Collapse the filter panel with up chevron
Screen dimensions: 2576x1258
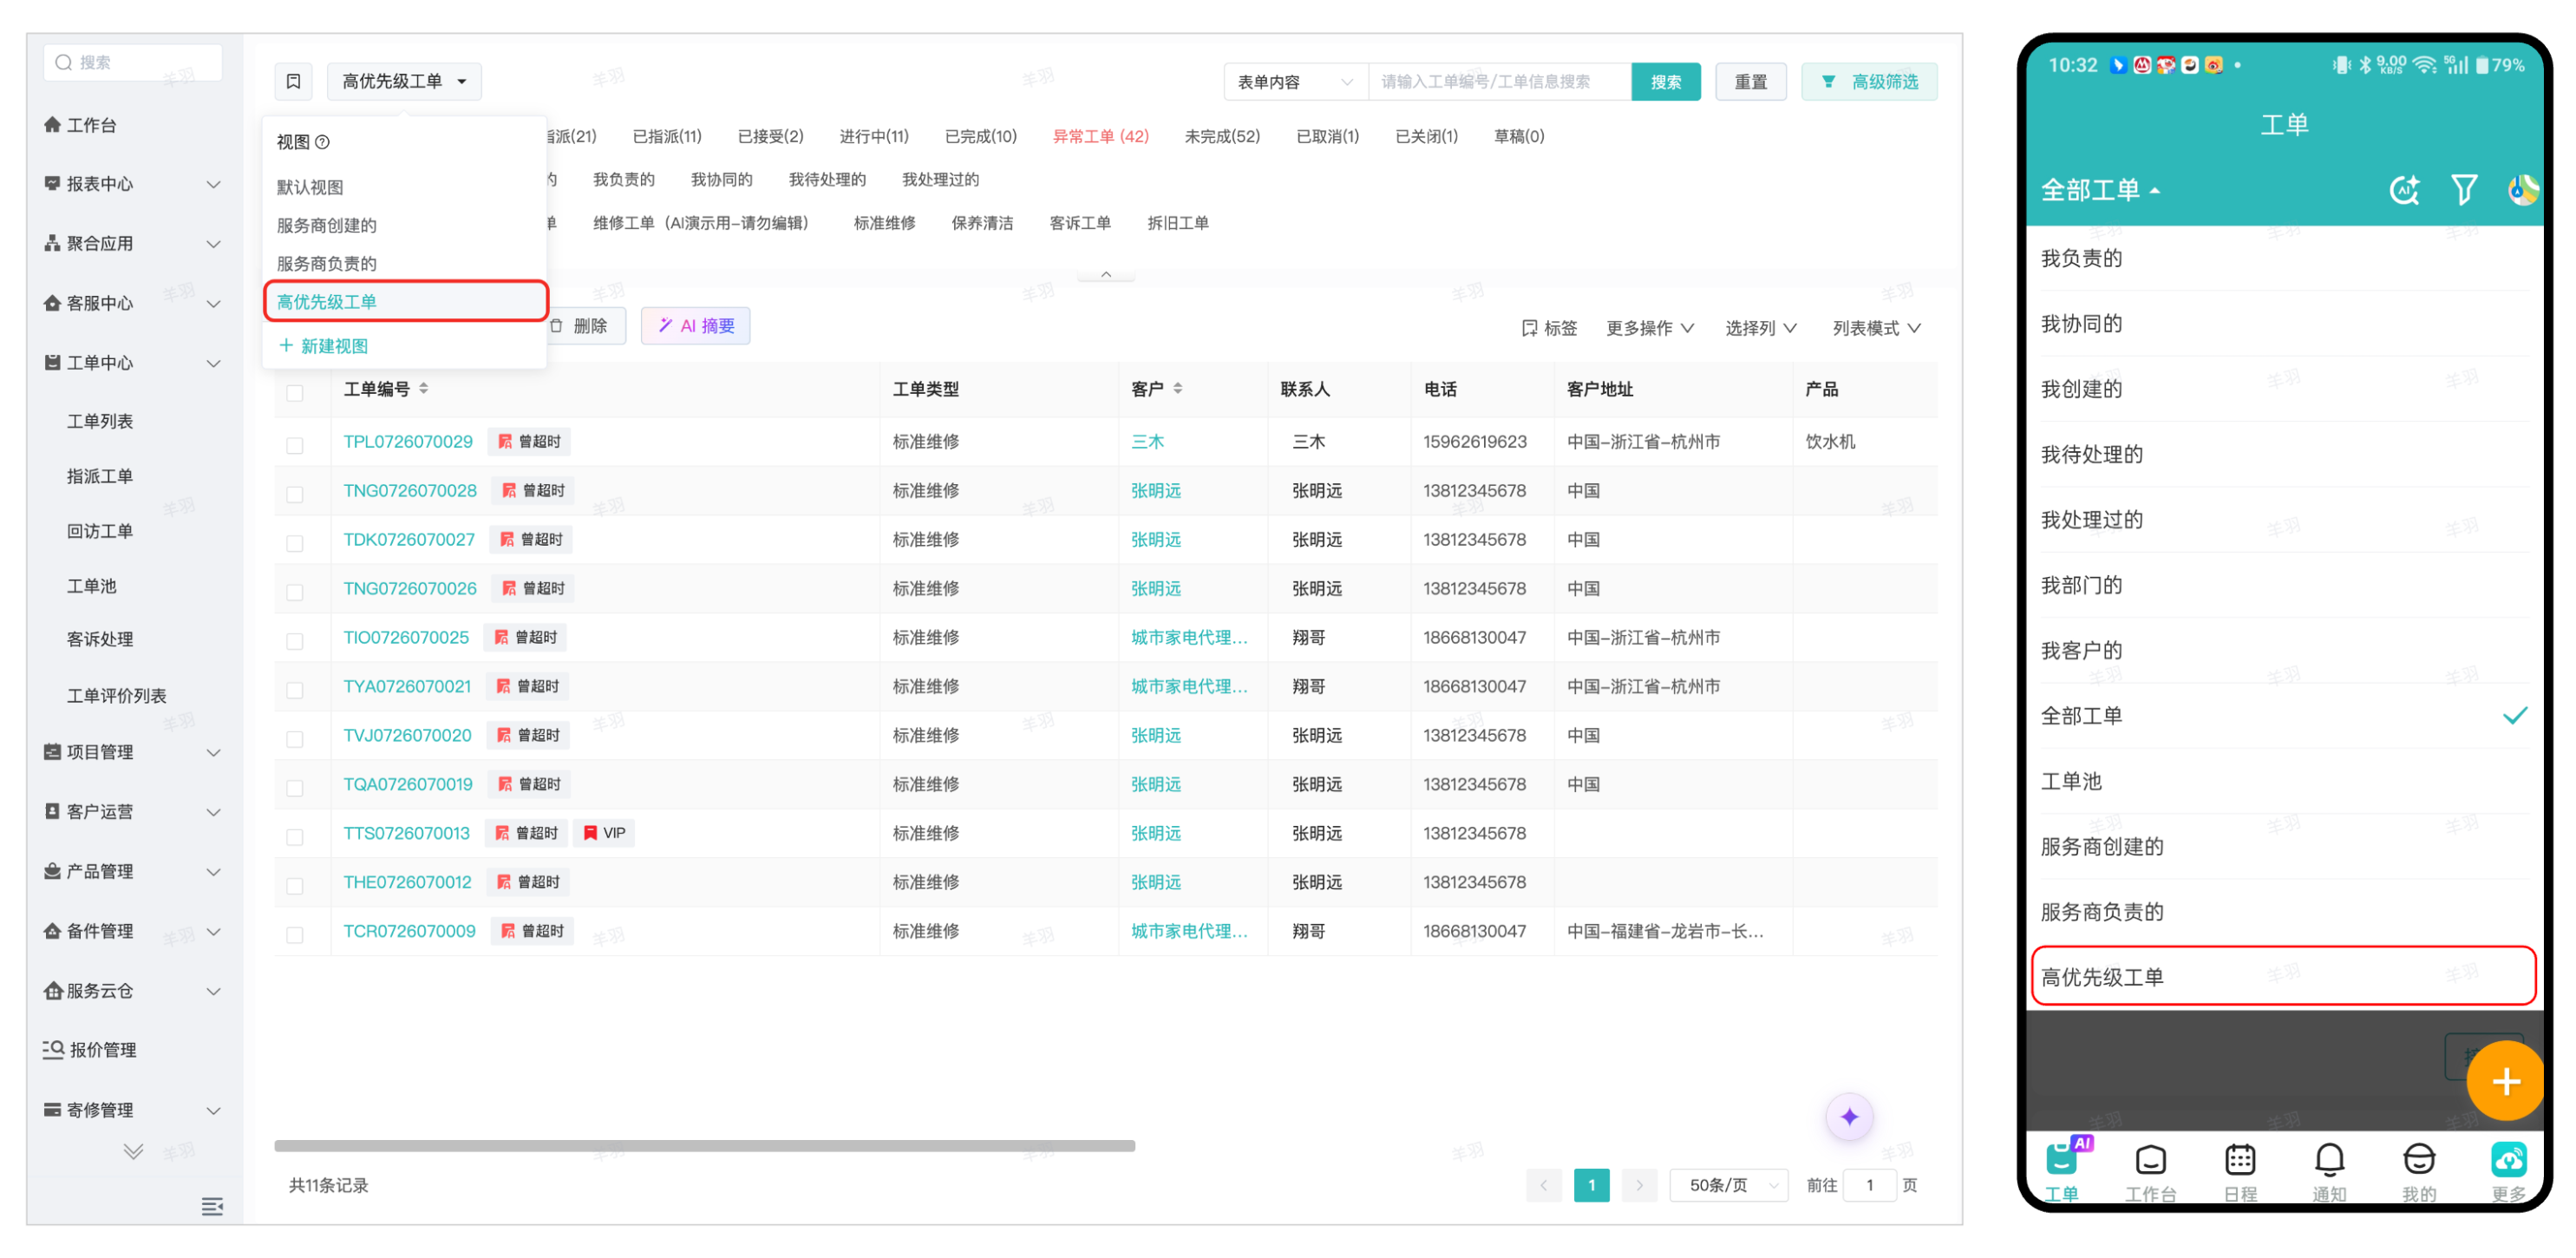[1106, 274]
